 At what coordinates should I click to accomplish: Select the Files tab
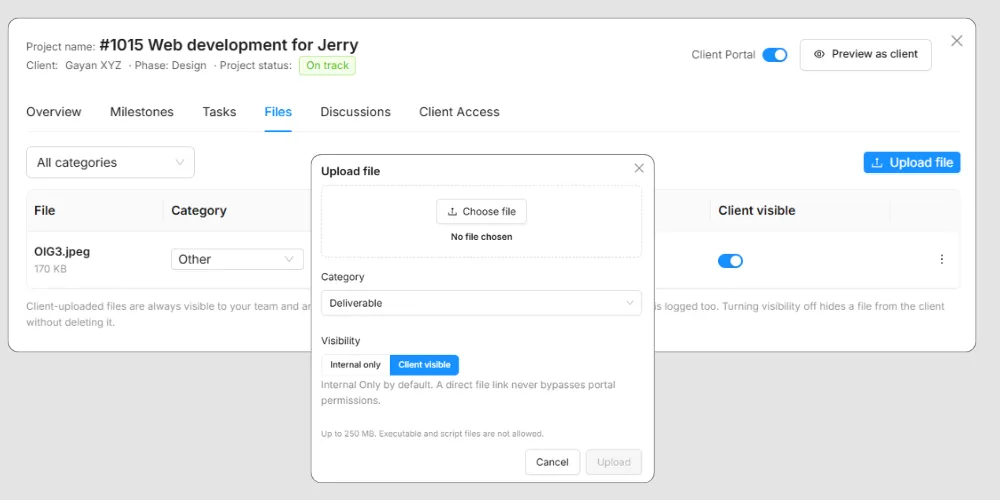click(x=278, y=112)
